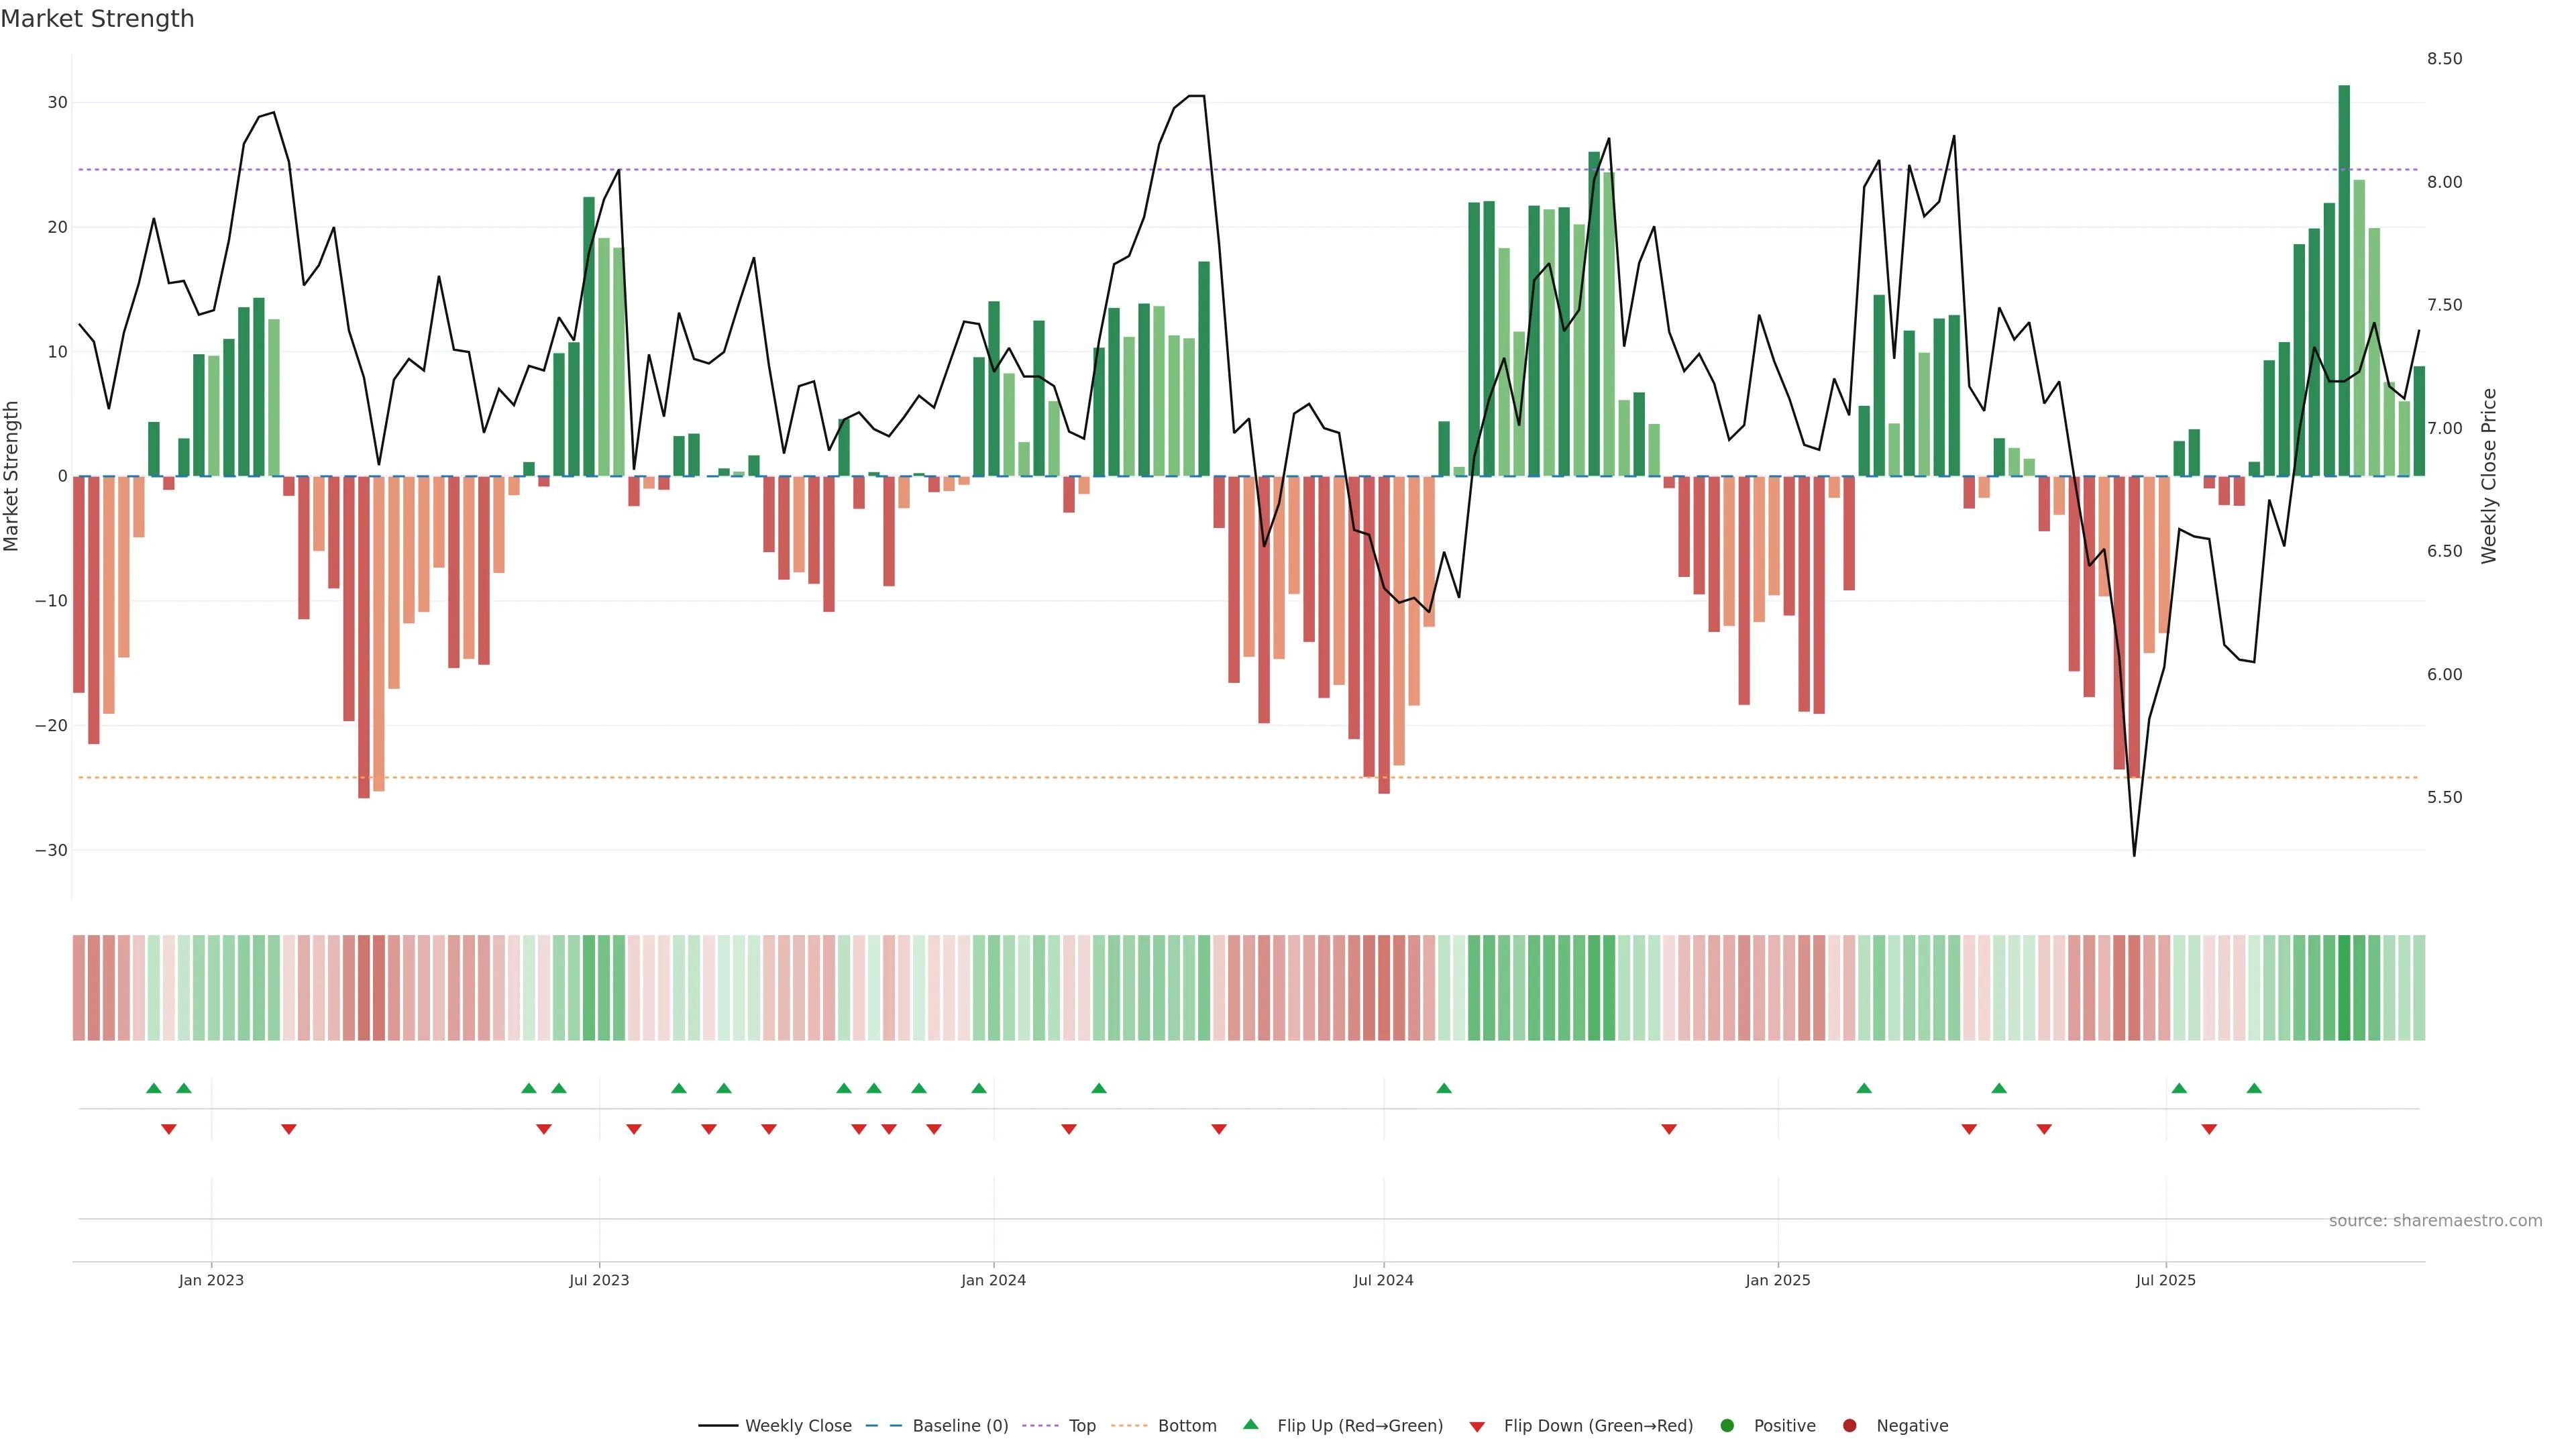Click the Jul 2024 x-axis label
Screen dimensions: 2576x1449
[1383, 1280]
